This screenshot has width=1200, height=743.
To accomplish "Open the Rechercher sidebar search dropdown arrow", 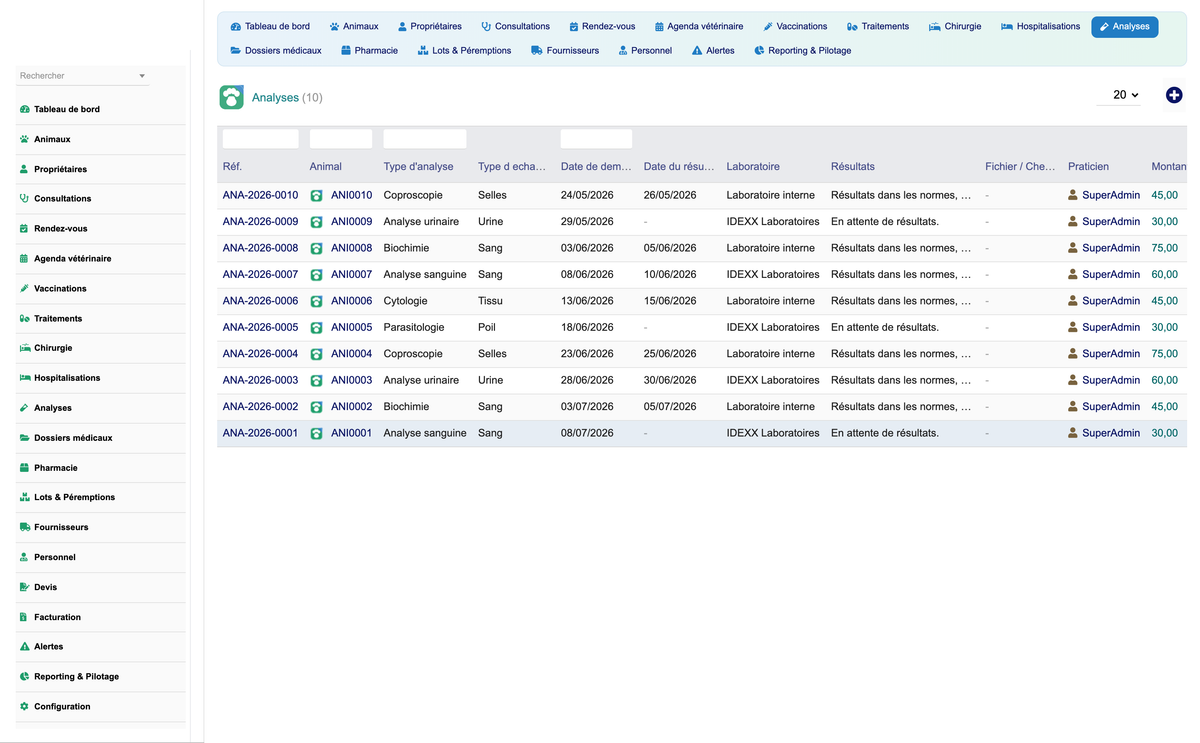I will coord(142,76).
